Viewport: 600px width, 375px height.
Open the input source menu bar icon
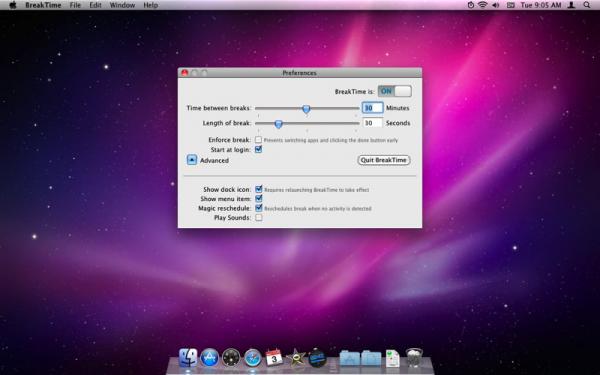[x=510, y=5]
